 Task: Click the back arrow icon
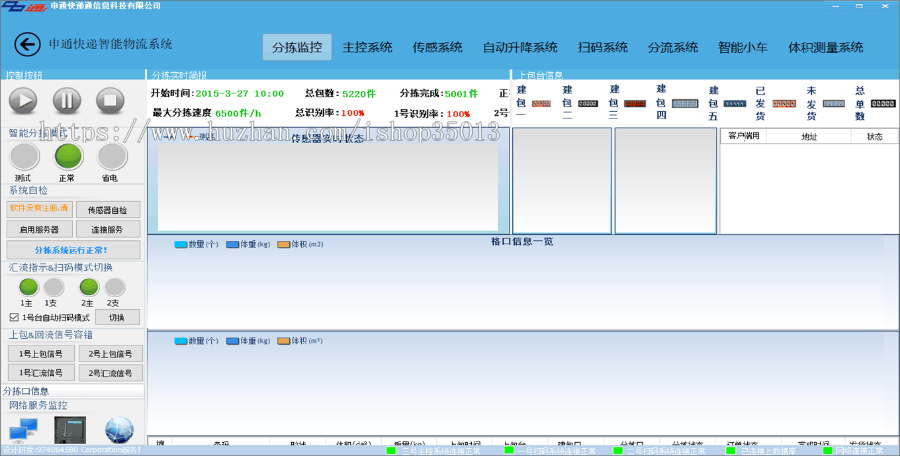click(27, 44)
